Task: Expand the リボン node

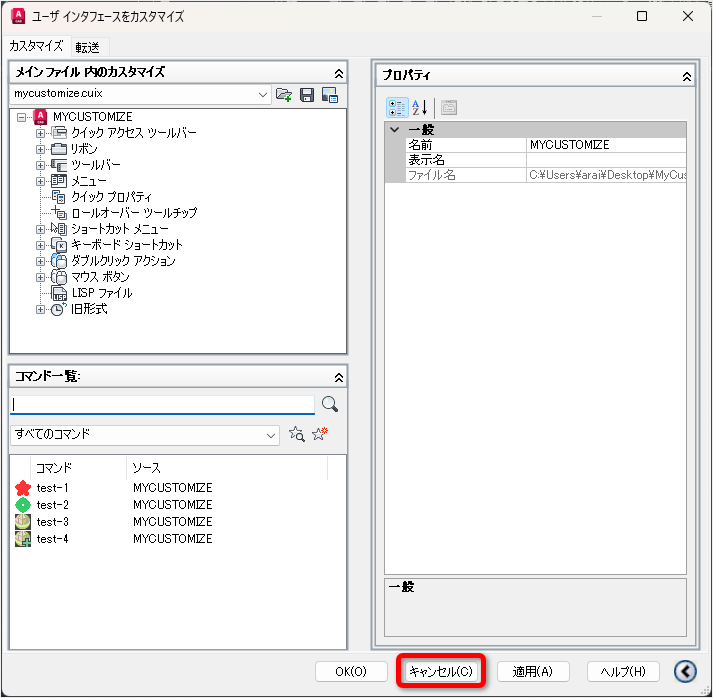Action: (x=40, y=149)
